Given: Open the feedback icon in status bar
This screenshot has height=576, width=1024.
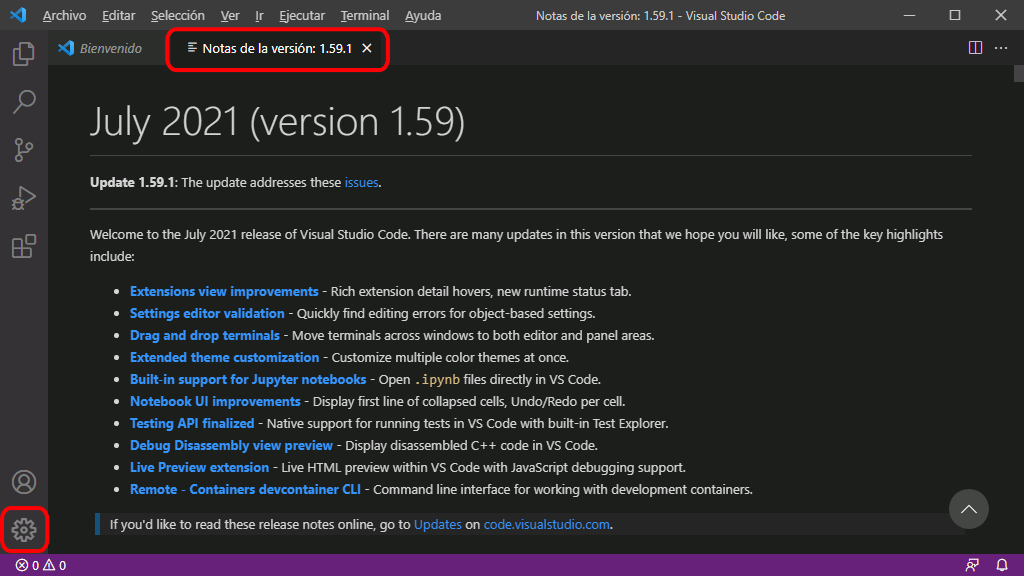Looking at the screenshot, I should [972, 565].
